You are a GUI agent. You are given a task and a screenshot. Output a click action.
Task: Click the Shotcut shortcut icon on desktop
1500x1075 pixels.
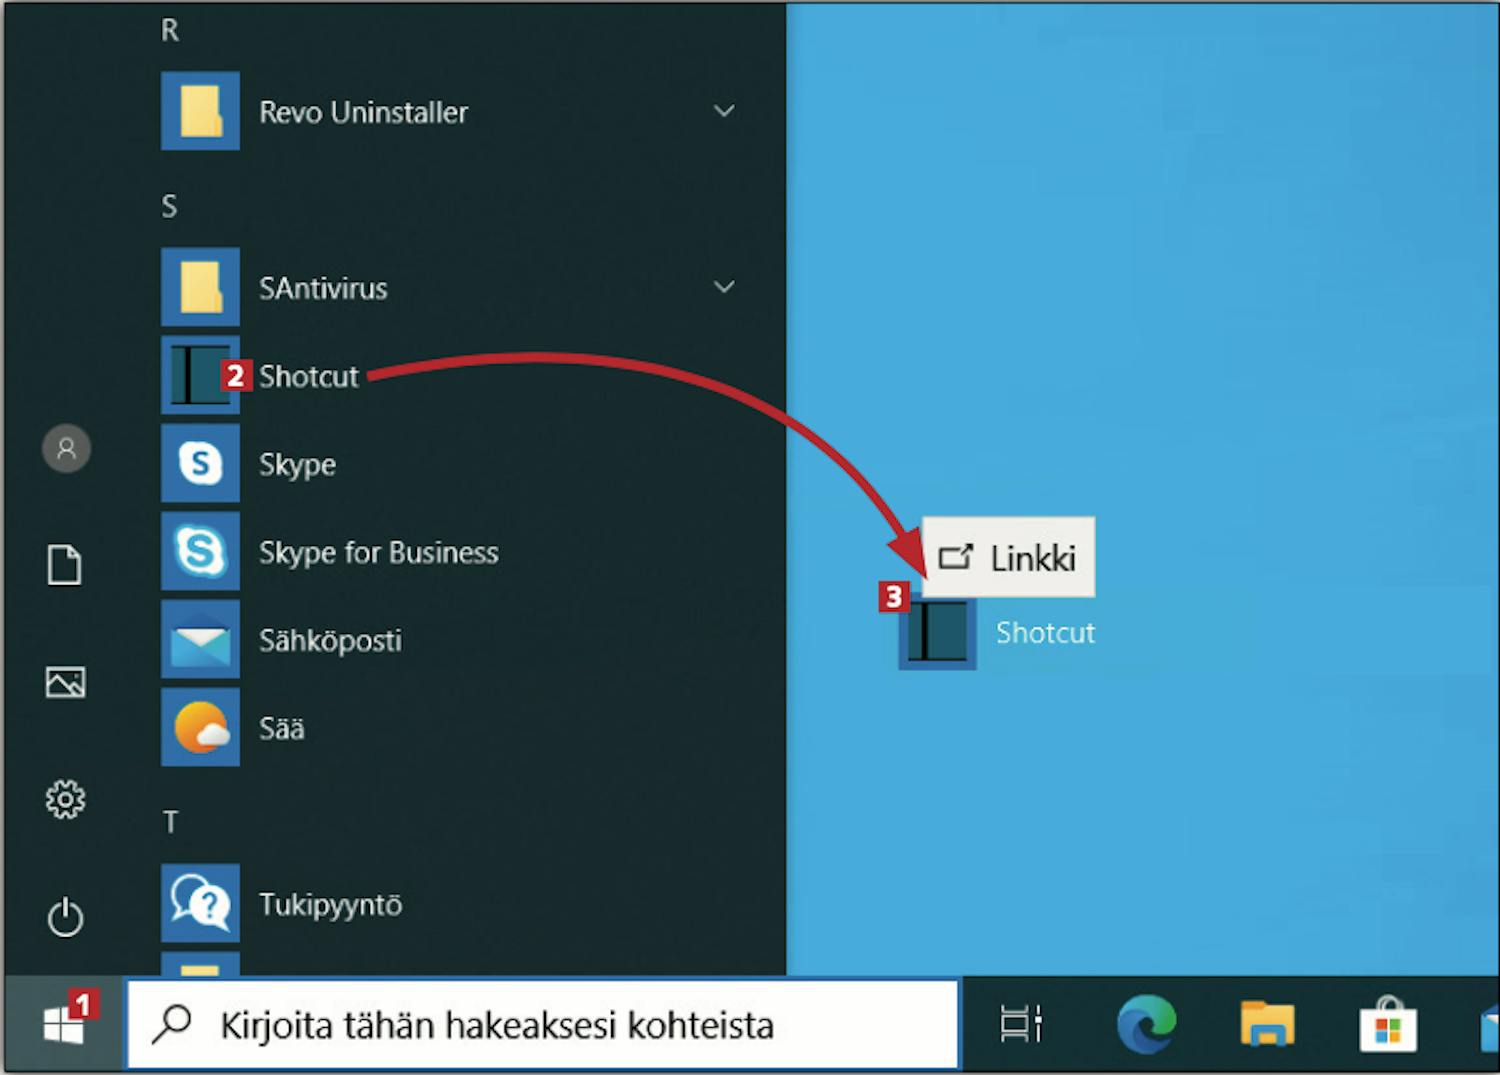tap(938, 631)
